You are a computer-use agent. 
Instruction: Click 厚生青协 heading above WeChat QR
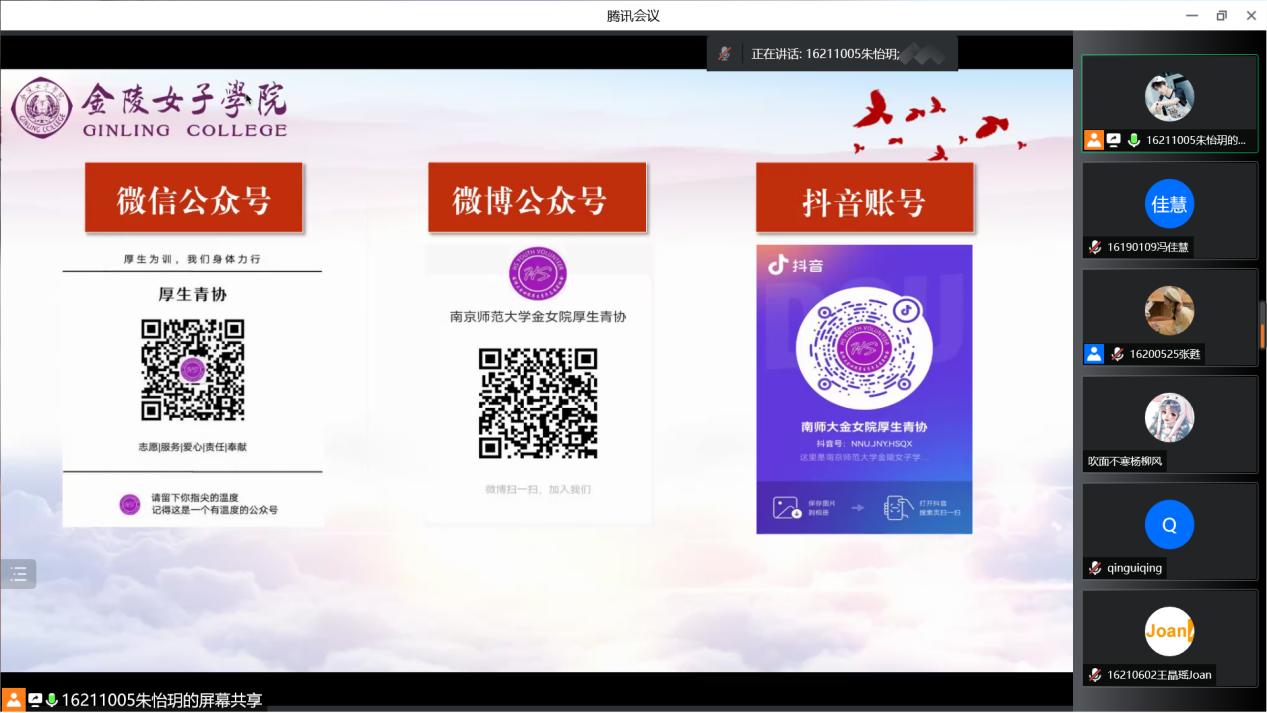point(193,294)
